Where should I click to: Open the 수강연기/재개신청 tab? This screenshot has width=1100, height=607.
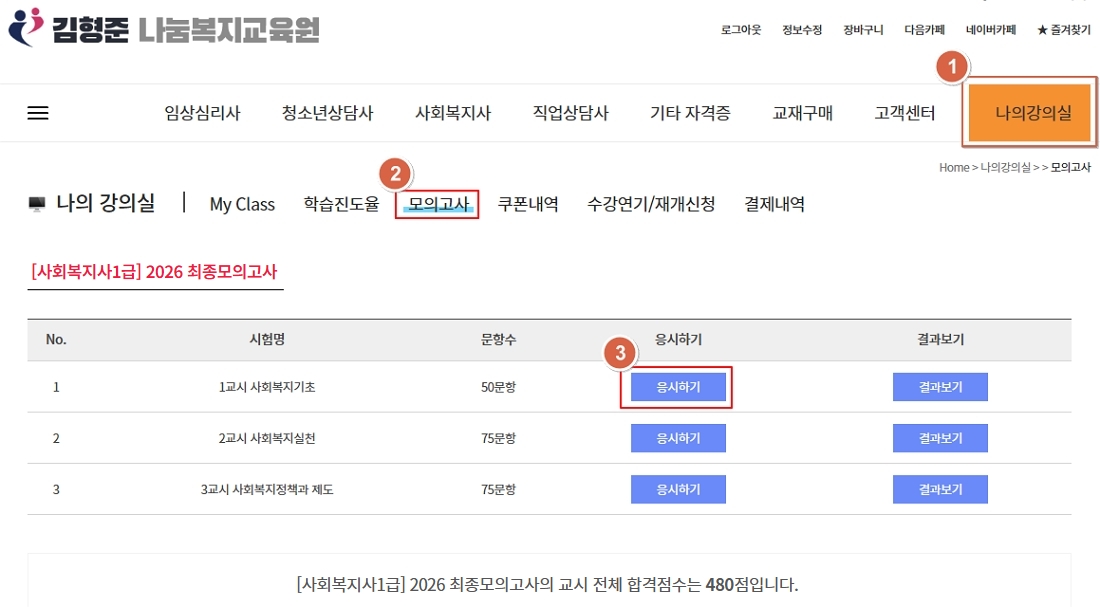(651, 204)
